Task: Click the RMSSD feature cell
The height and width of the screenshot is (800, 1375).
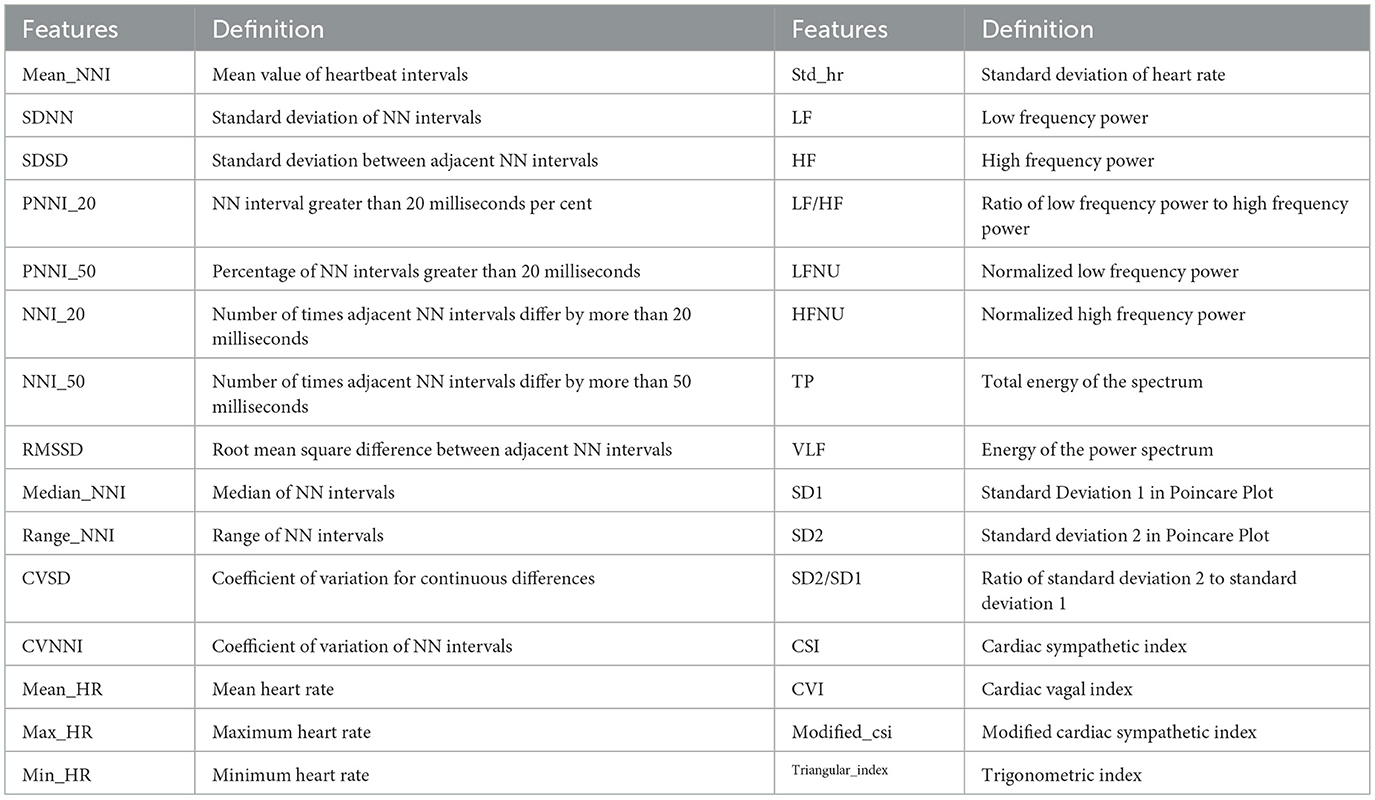Action: point(53,450)
